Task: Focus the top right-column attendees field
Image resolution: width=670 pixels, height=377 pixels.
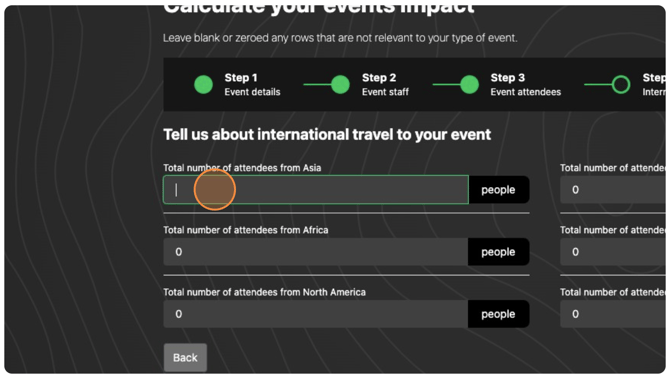Action: coord(613,189)
